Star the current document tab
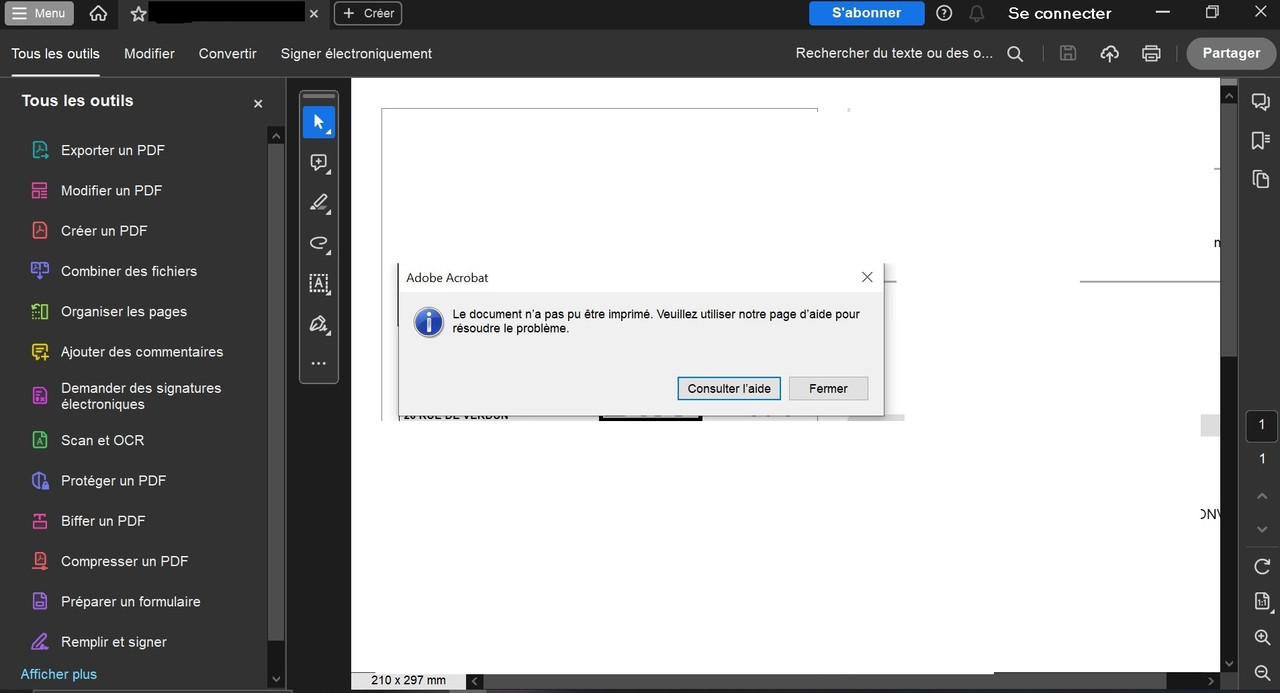 tap(138, 14)
